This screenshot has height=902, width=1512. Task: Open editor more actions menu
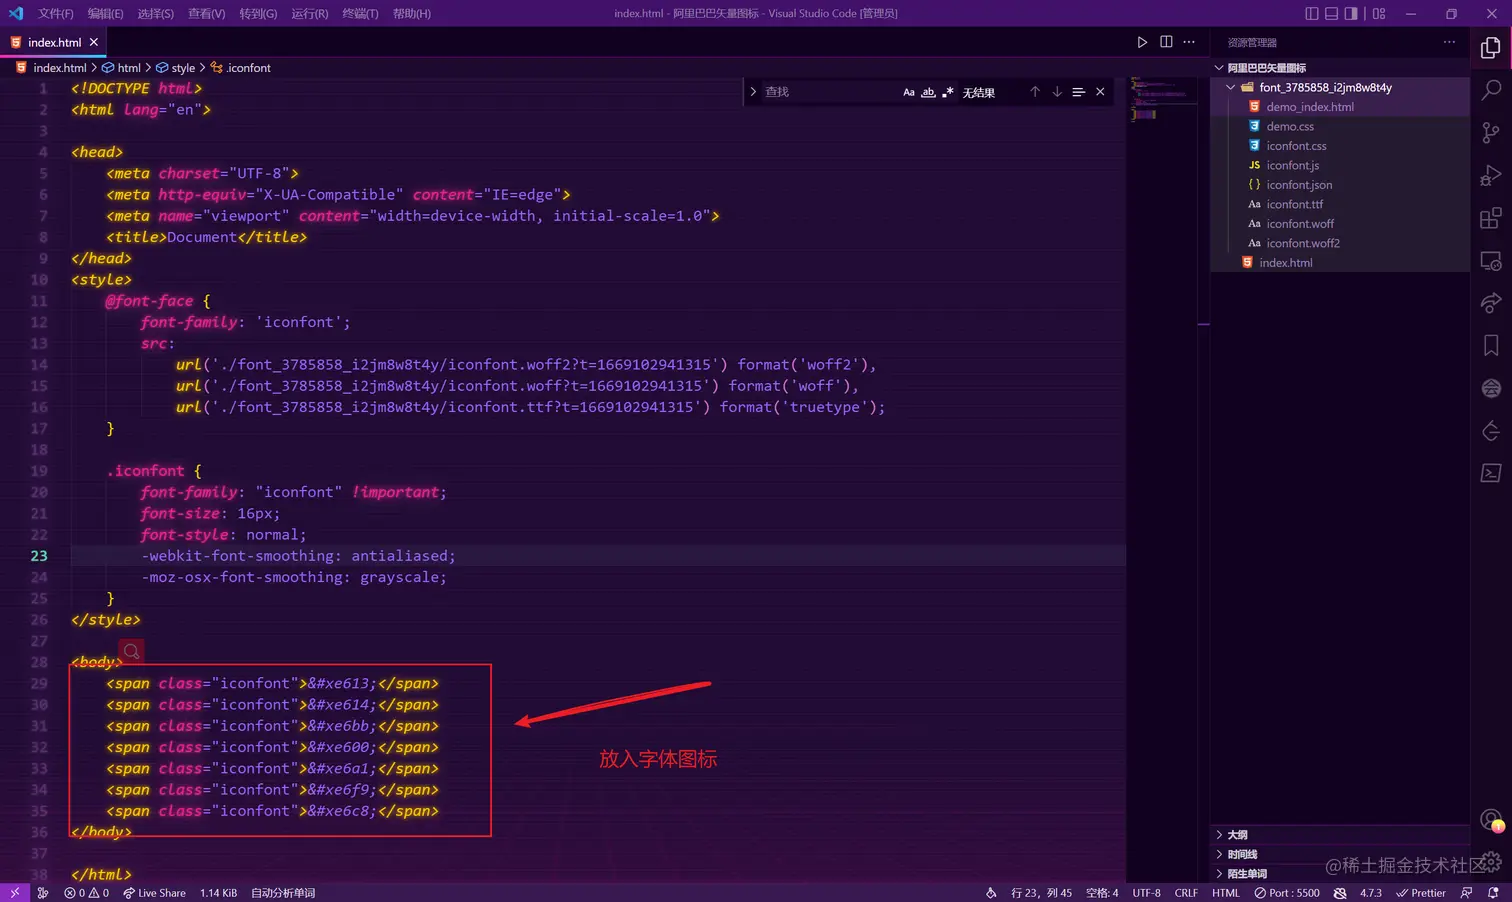[x=1189, y=42]
